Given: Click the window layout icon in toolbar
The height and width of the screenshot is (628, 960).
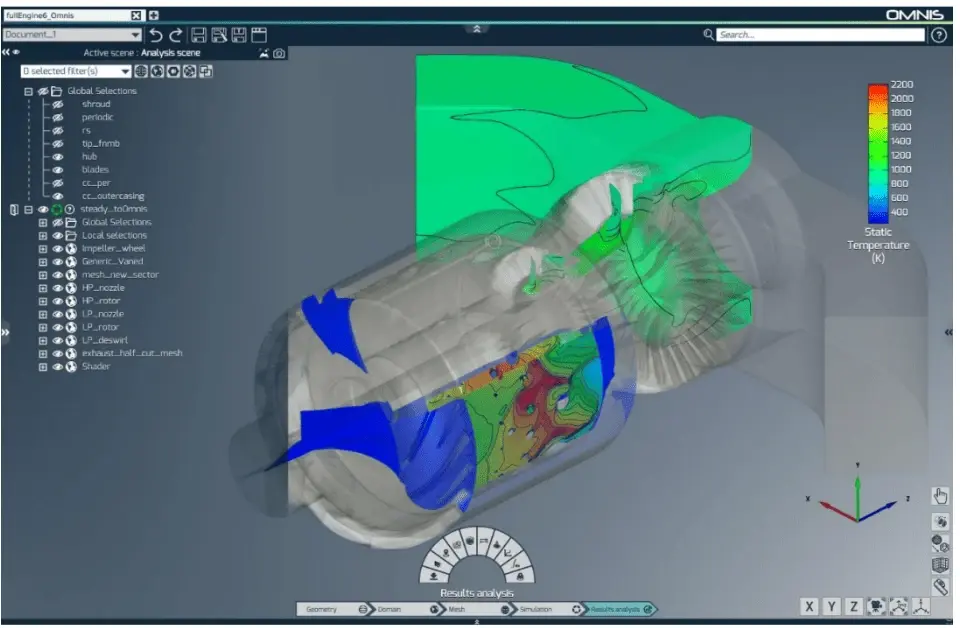Looking at the screenshot, I should 259,35.
